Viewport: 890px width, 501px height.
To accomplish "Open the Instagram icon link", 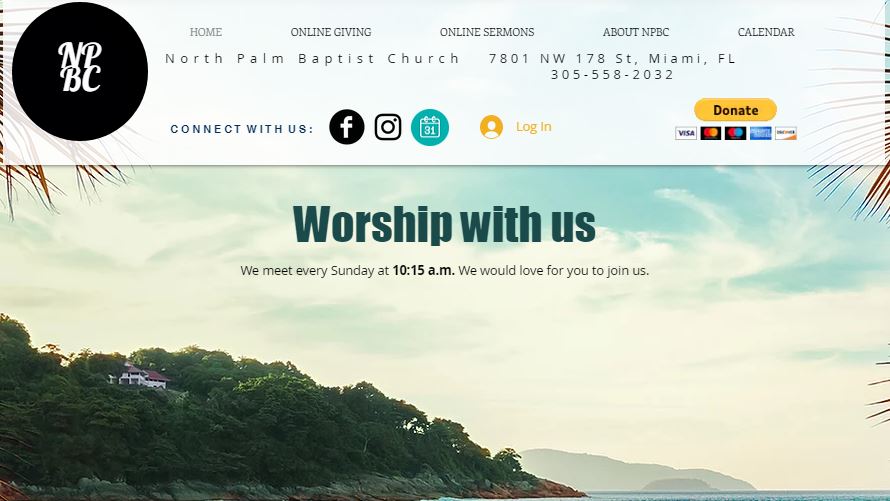I will [388, 127].
